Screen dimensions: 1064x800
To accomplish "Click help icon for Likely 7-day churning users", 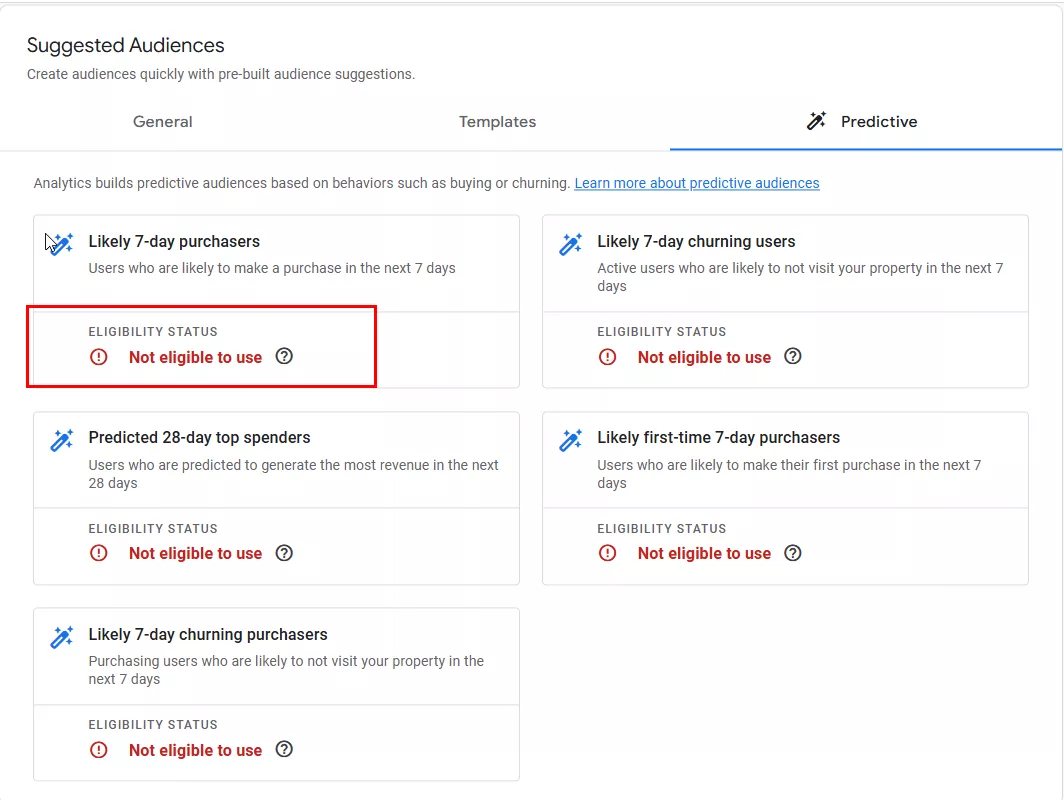I will (x=793, y=356).
